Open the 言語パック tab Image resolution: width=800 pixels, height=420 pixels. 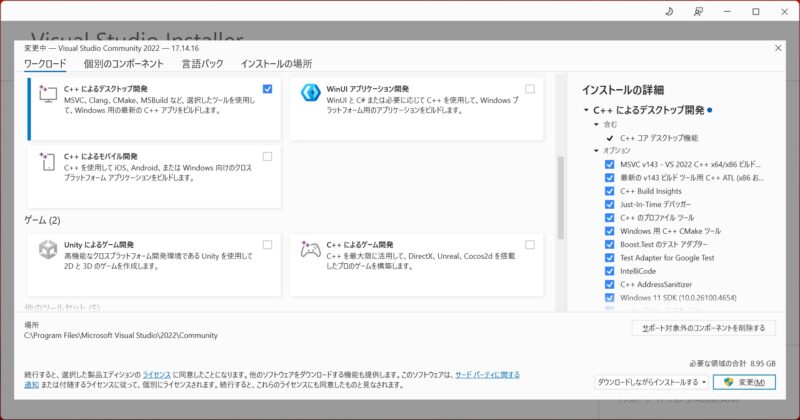click(202, 64)
